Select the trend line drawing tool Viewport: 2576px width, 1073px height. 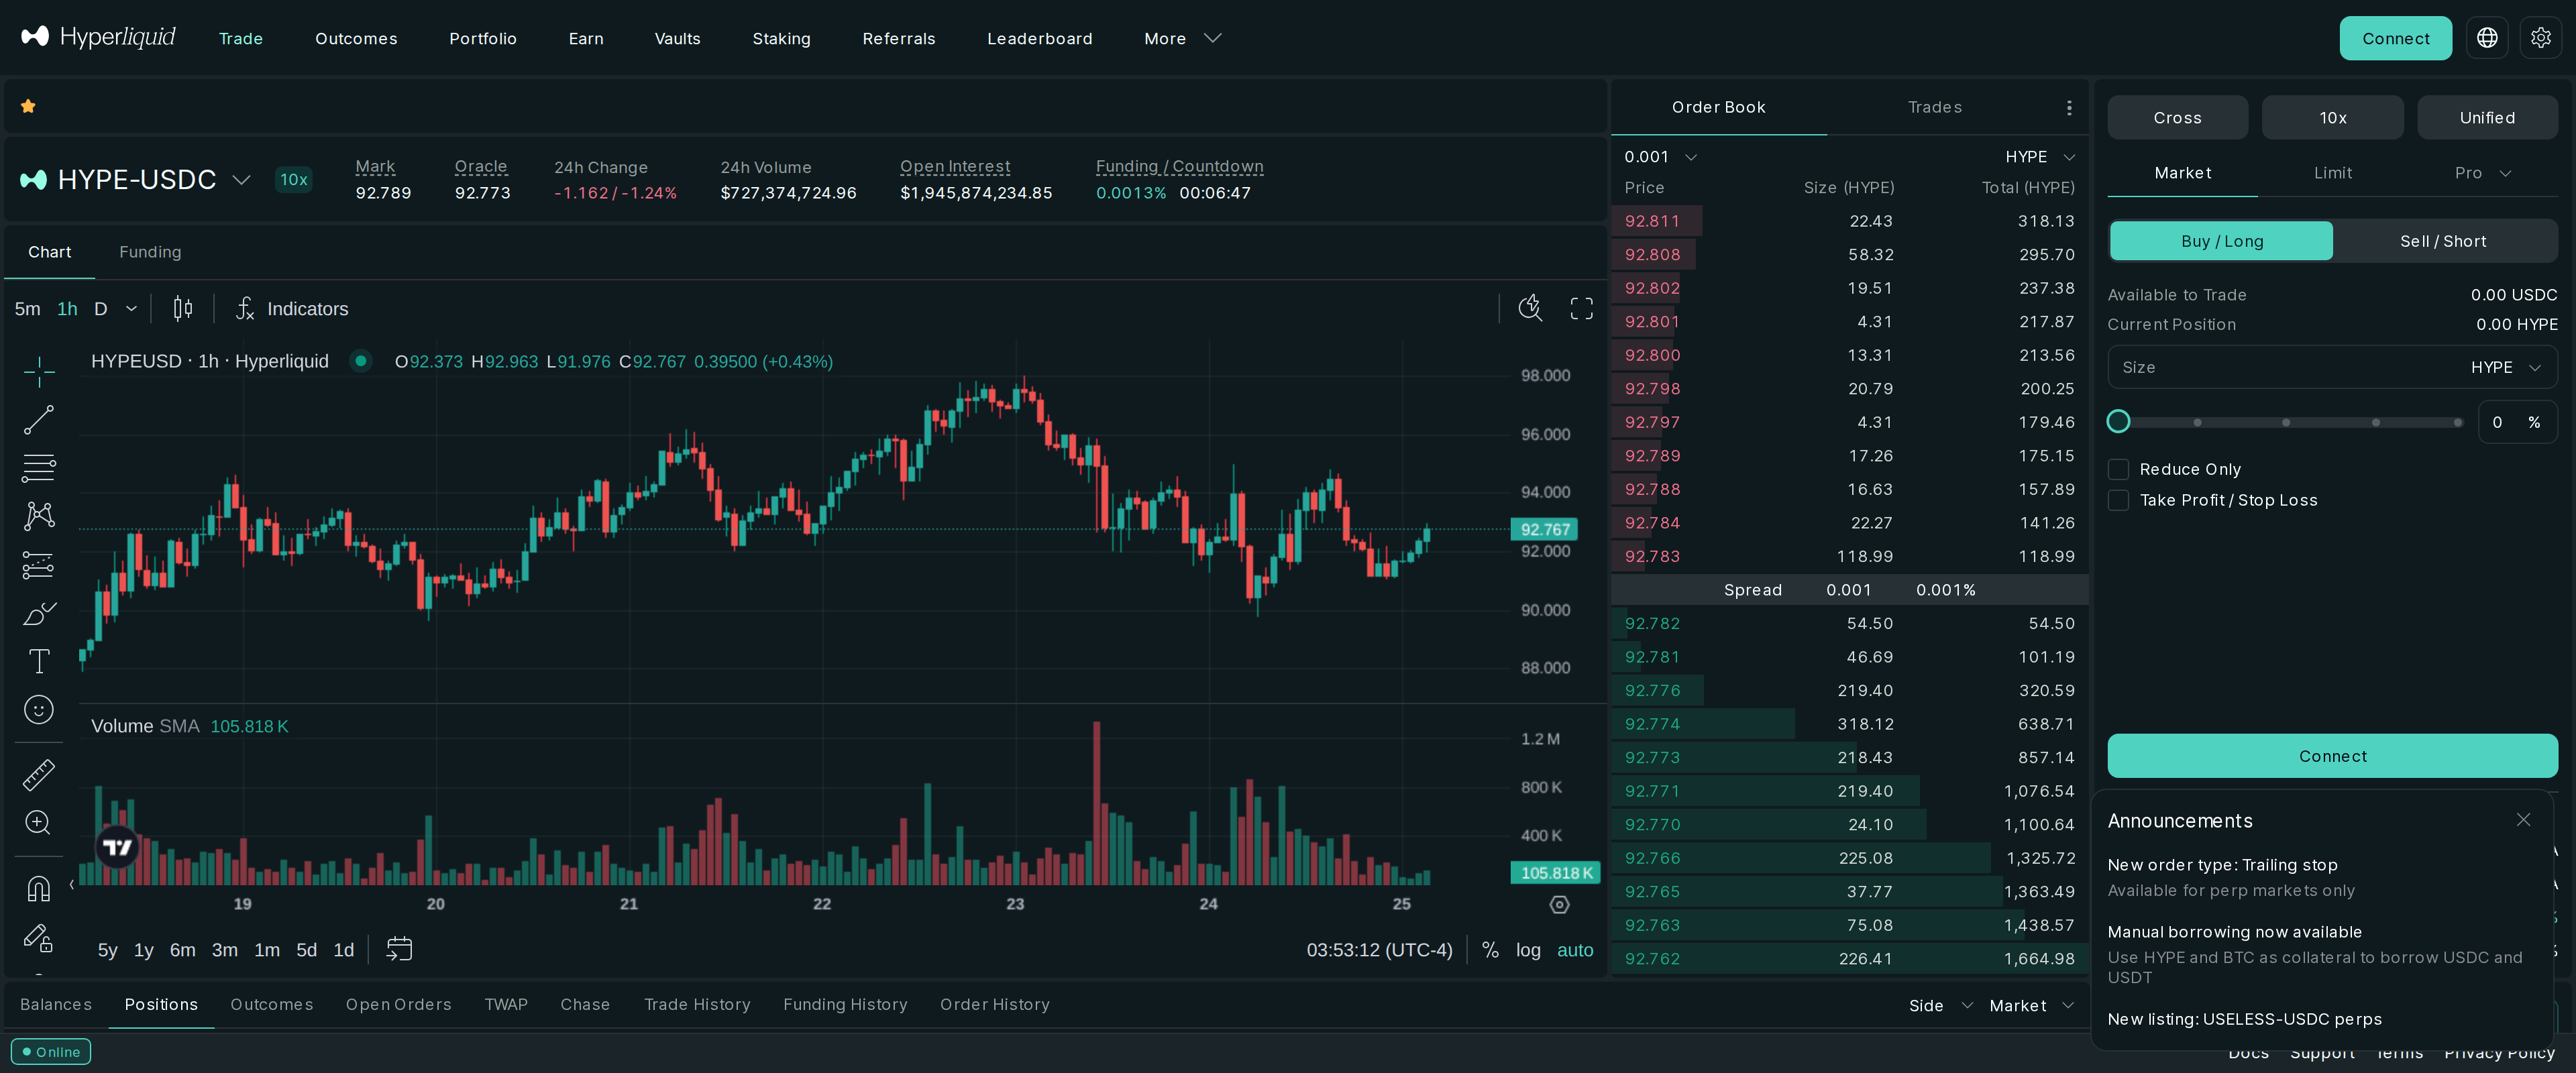pyautogui.click(x=39, y=420)
